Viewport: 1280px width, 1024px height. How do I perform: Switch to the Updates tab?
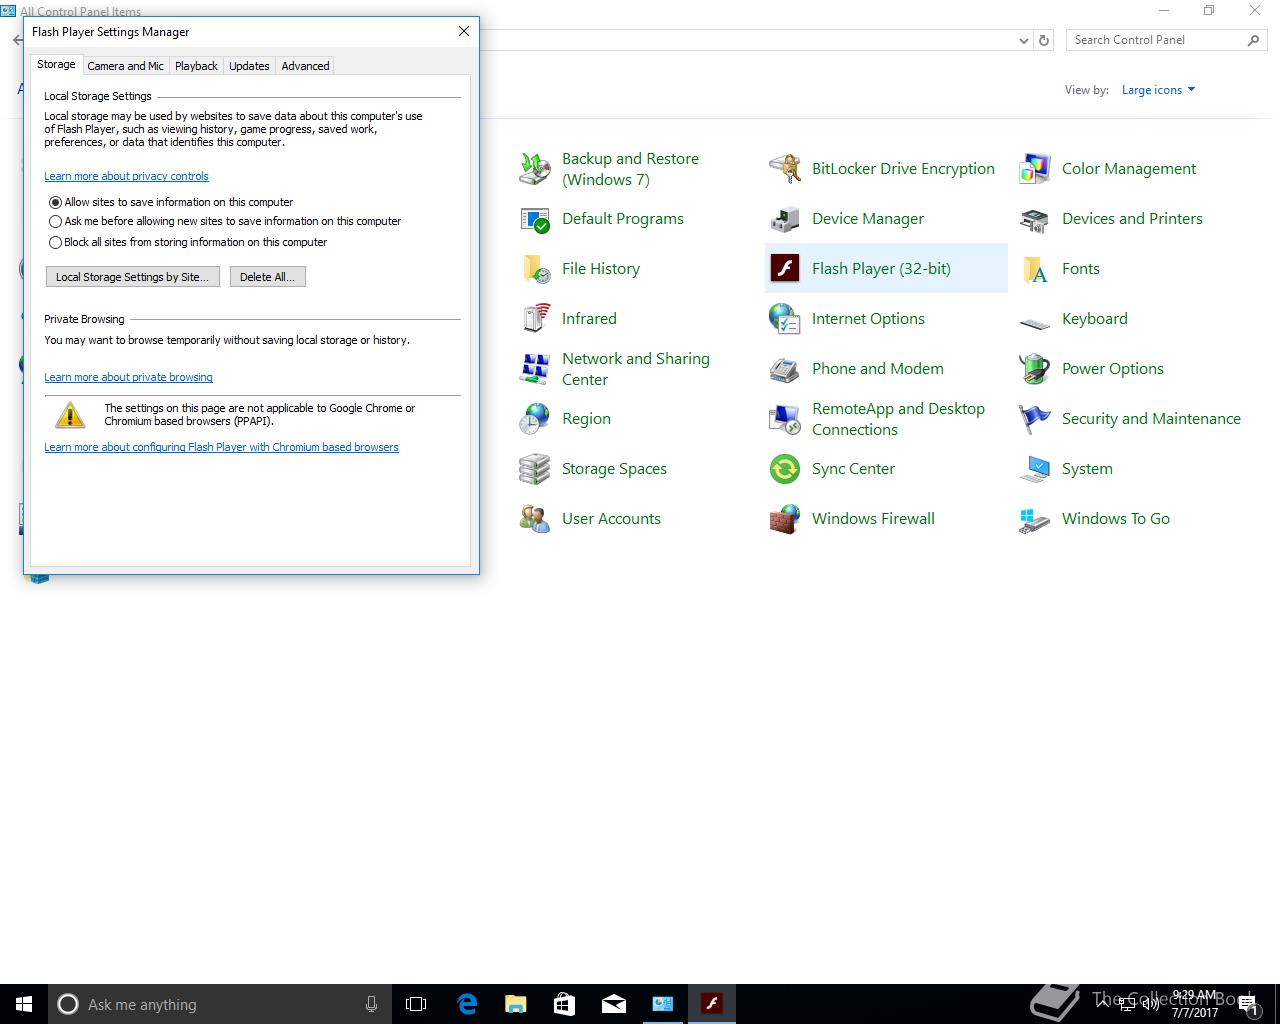pos(249,66)
